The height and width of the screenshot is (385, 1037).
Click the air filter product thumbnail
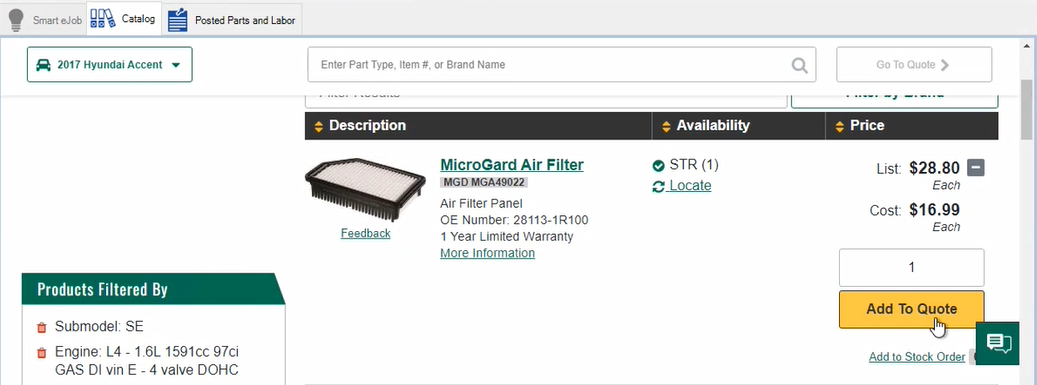point(365,189)
